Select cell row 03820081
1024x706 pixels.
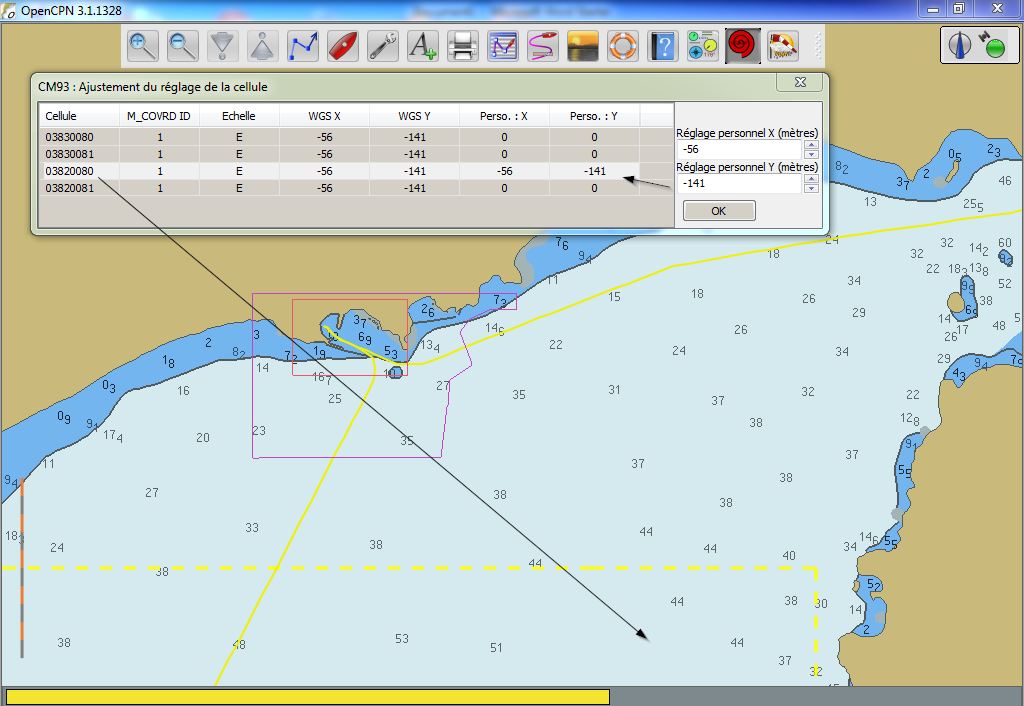click(356, 188)
